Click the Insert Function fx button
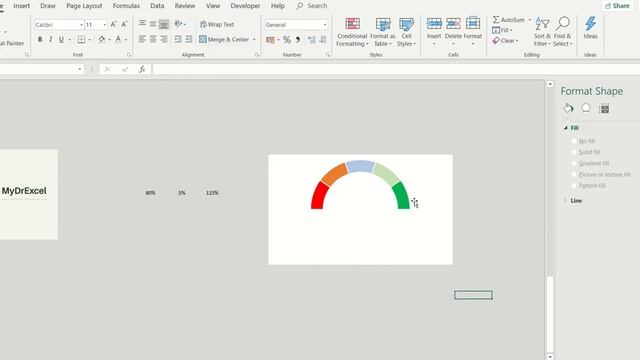640x360 pixels. click(142, 69)
